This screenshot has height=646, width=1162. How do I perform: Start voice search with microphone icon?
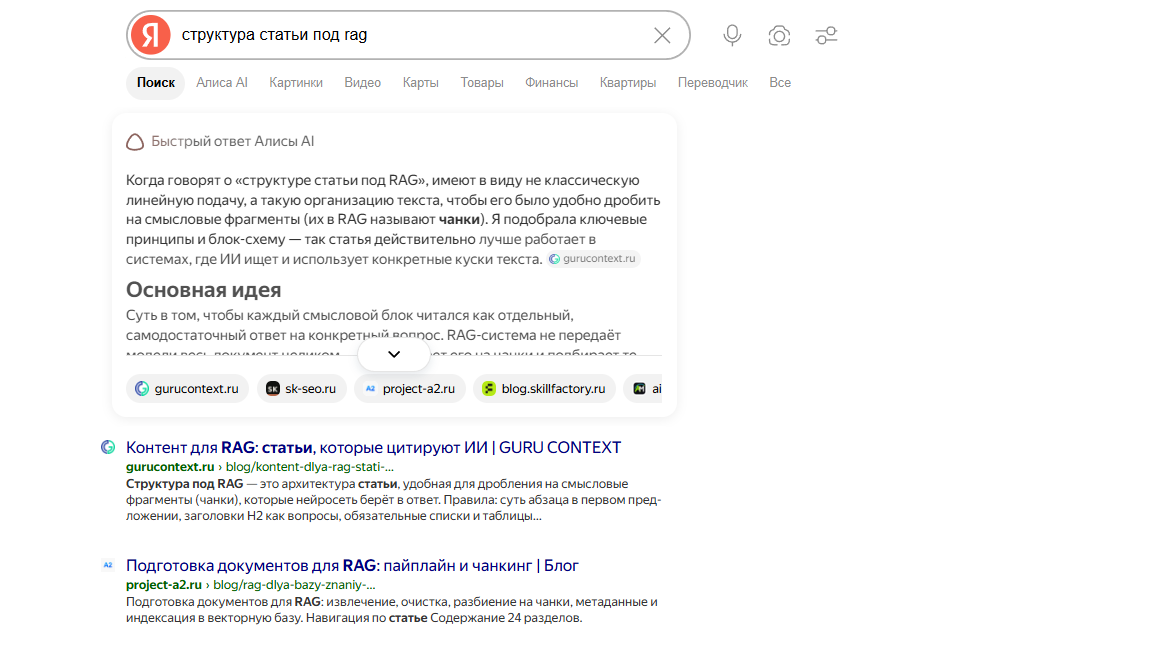(732, 35)
